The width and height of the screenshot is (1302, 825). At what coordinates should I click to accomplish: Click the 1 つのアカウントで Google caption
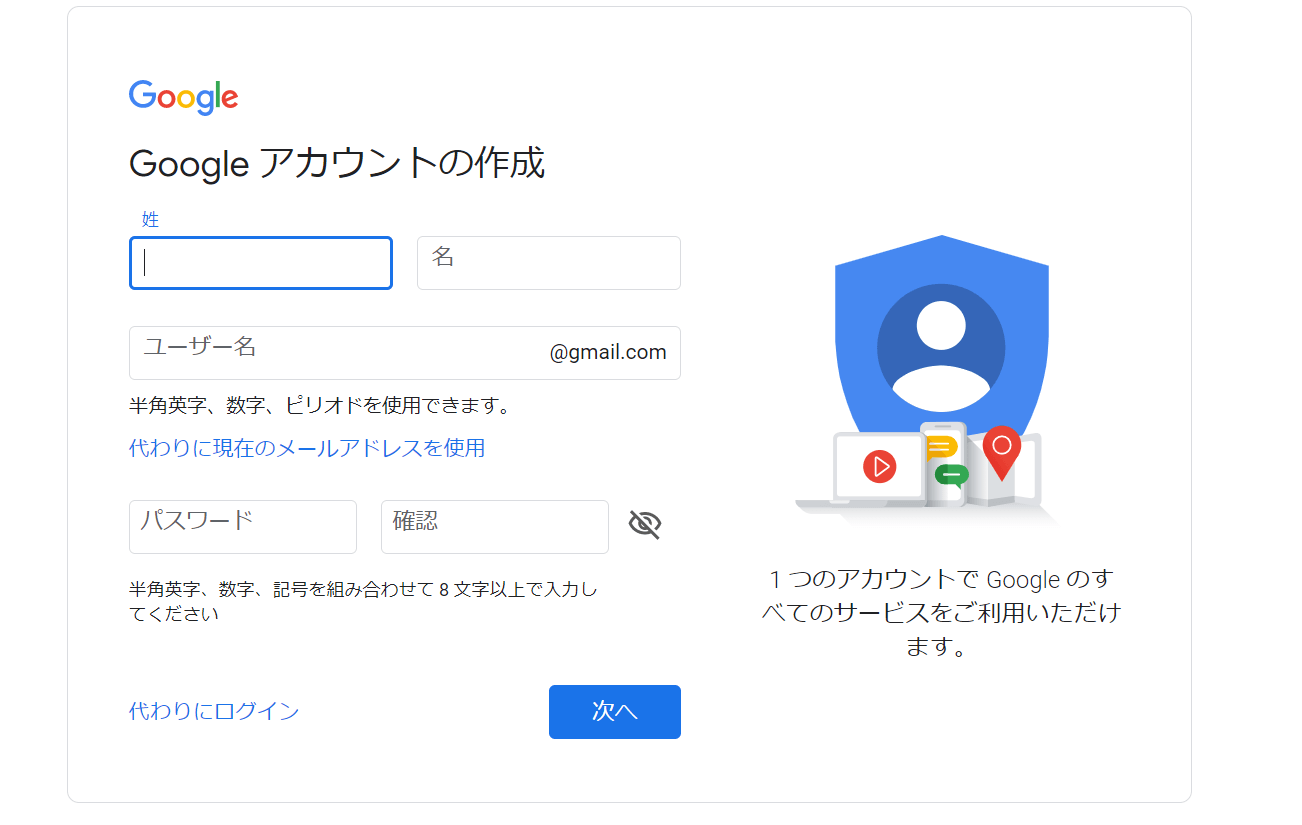pyautogui.click(x=941, y=613)
